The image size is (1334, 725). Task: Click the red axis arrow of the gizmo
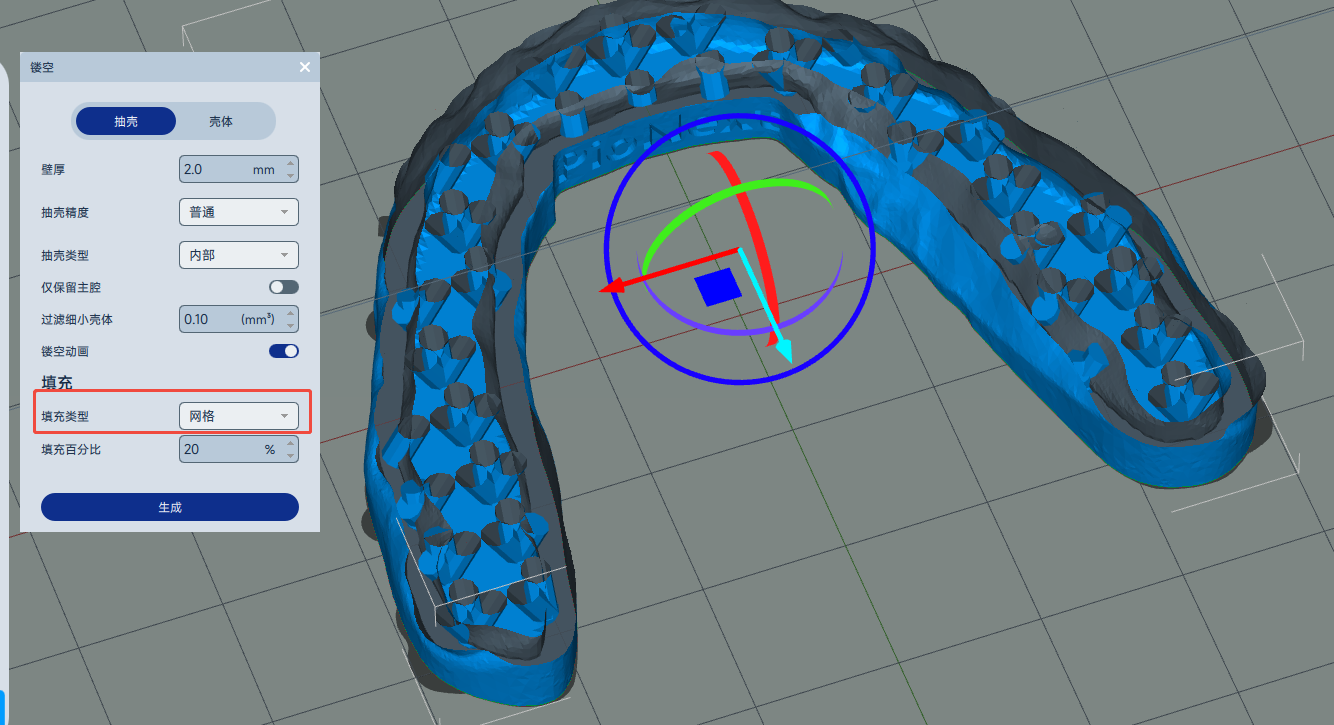coord(611,287)
